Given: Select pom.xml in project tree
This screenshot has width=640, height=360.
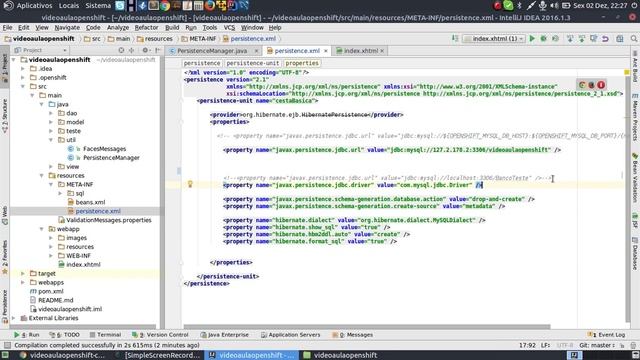Looking at the screenshot, I should coord(51,291).
